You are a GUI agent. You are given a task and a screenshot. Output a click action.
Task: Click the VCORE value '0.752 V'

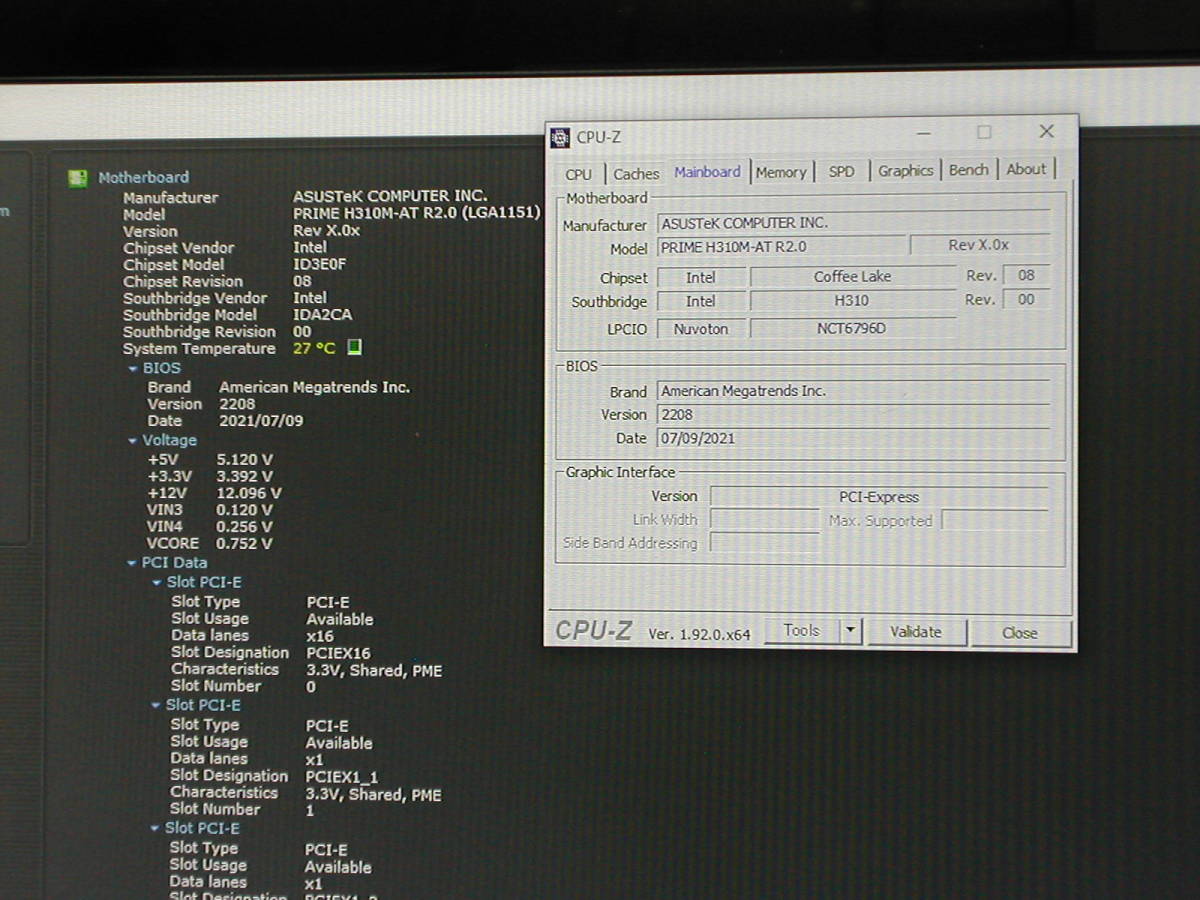(x=244, y=544)
